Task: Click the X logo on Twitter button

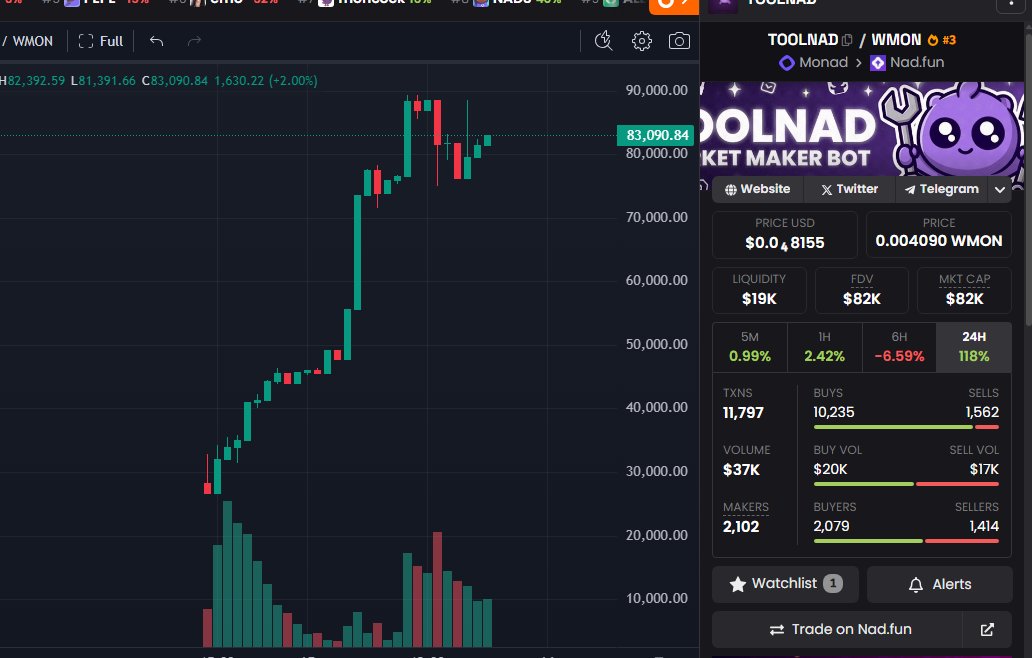Action: (x=827, y=190)
